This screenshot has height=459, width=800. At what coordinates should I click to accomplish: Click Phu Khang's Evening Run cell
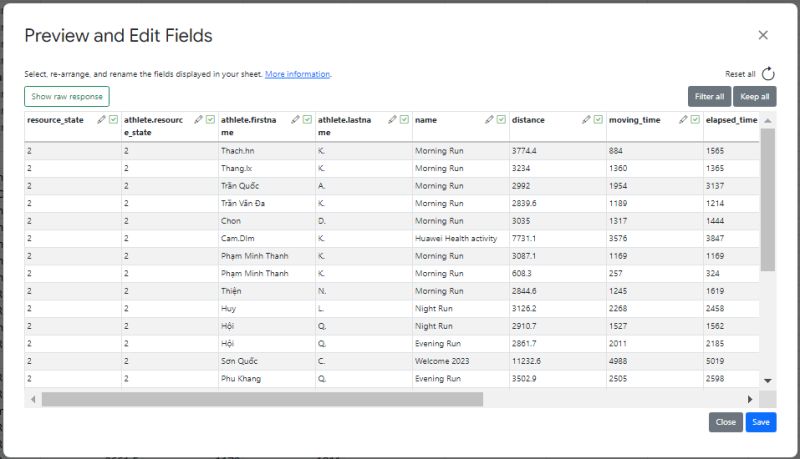tap(461, 378)
